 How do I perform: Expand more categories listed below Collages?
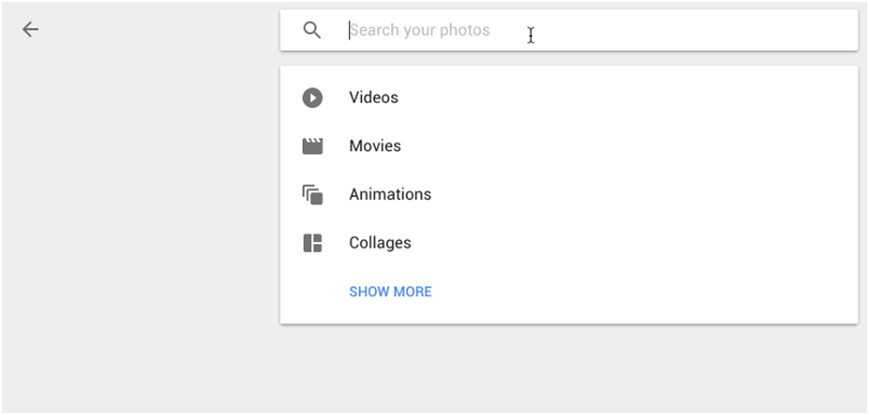(x=390, y=292)
